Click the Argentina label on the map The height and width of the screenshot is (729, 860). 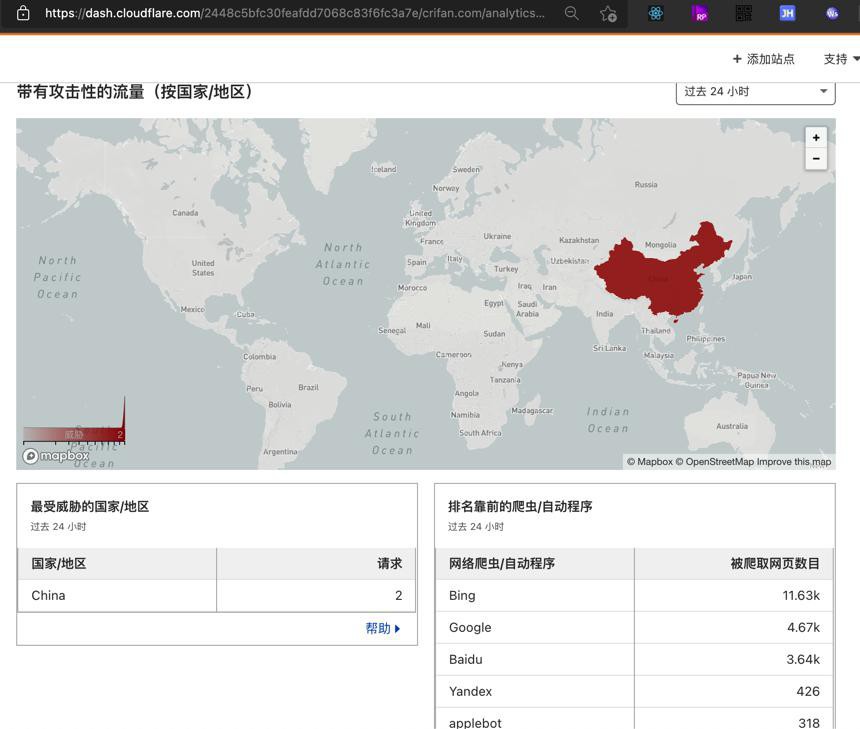(x=280, y=452)
